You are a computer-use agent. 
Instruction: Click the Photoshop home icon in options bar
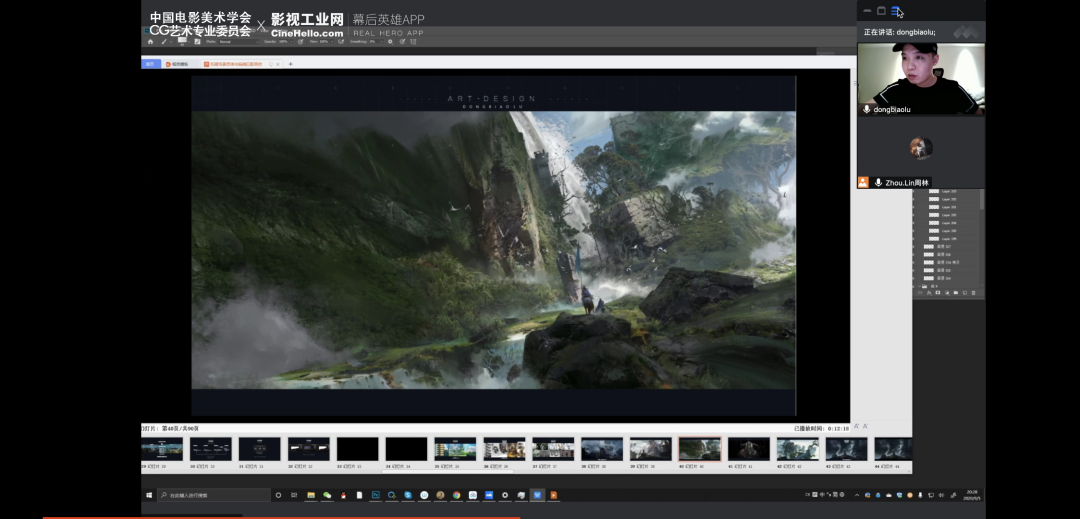tap(150, 41)
